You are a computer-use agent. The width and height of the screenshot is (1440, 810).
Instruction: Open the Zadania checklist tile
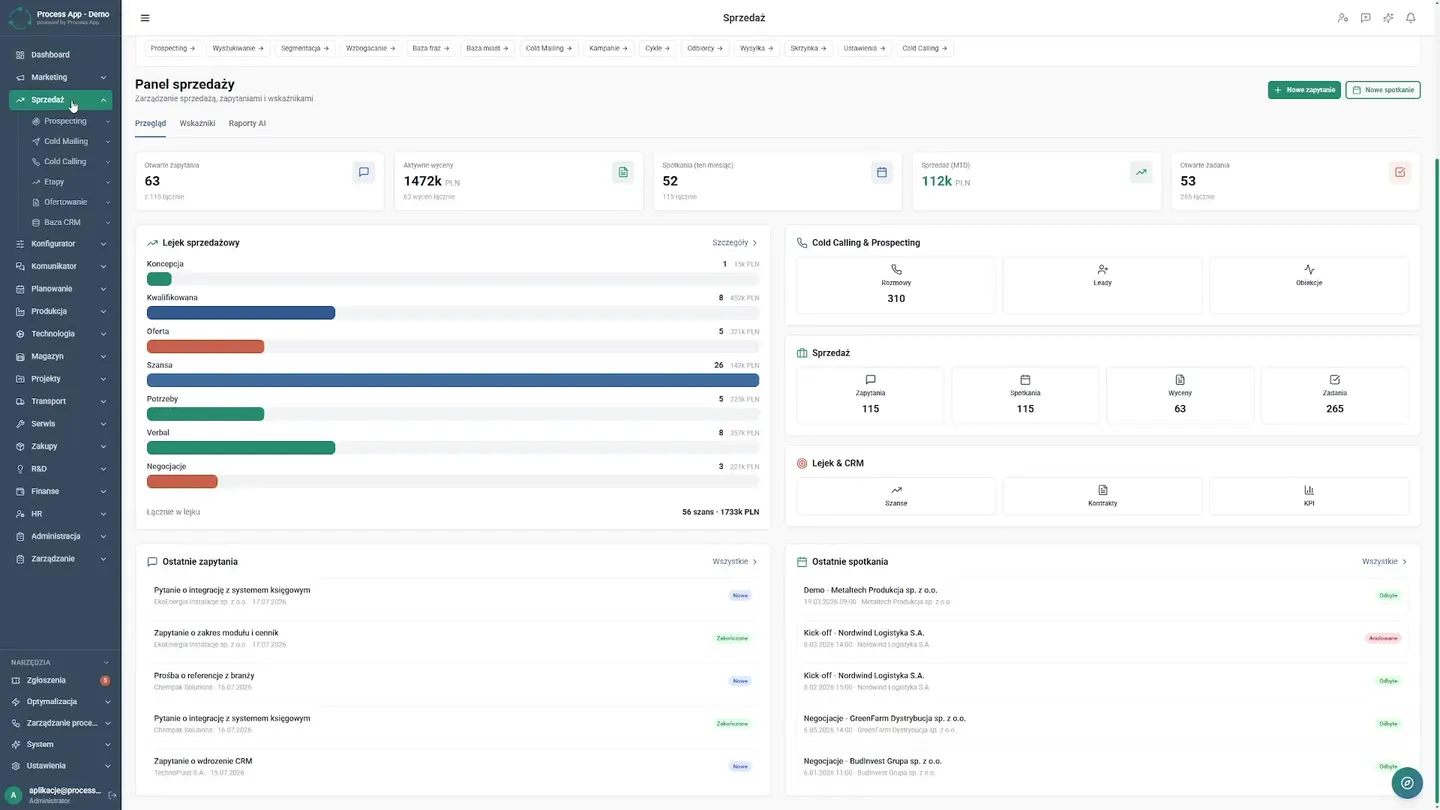point(1334,395)
